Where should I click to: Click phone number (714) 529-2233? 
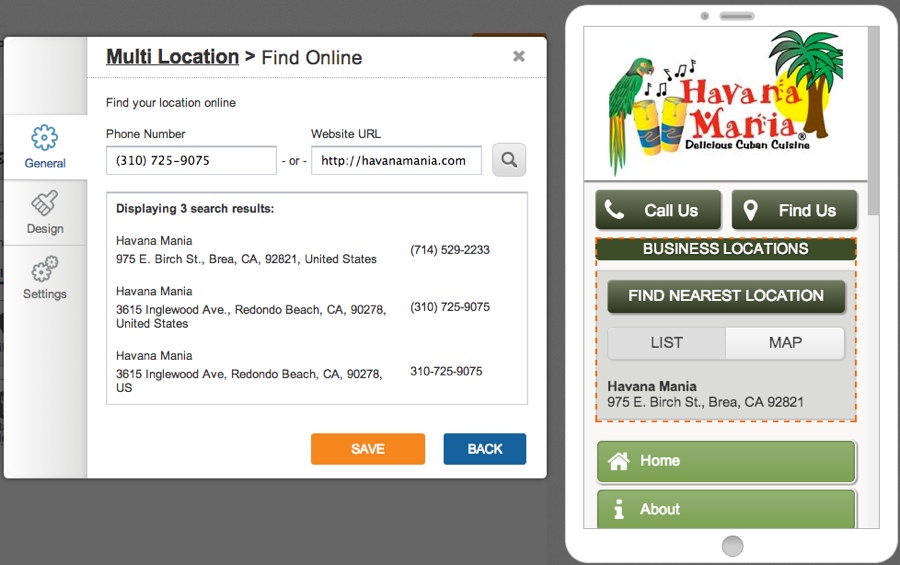[450, 250]
